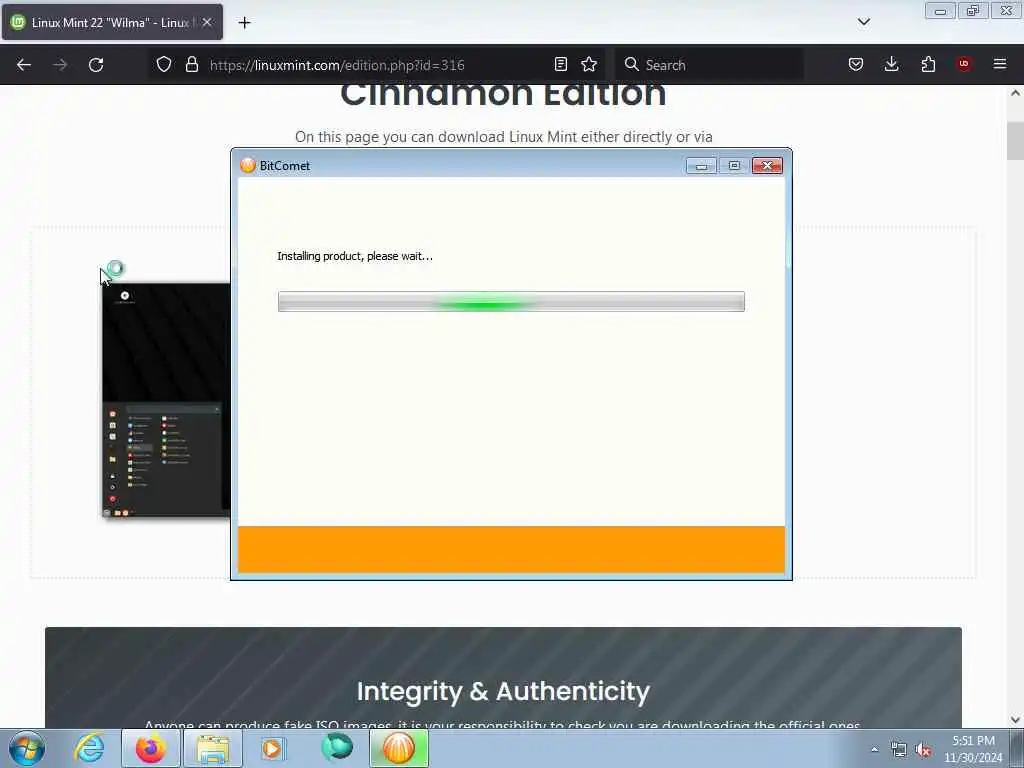Screen dimensions: 1024x768
Task: Open Windows Explorer folder taskbar icon
Action: (x=213, y=748)
